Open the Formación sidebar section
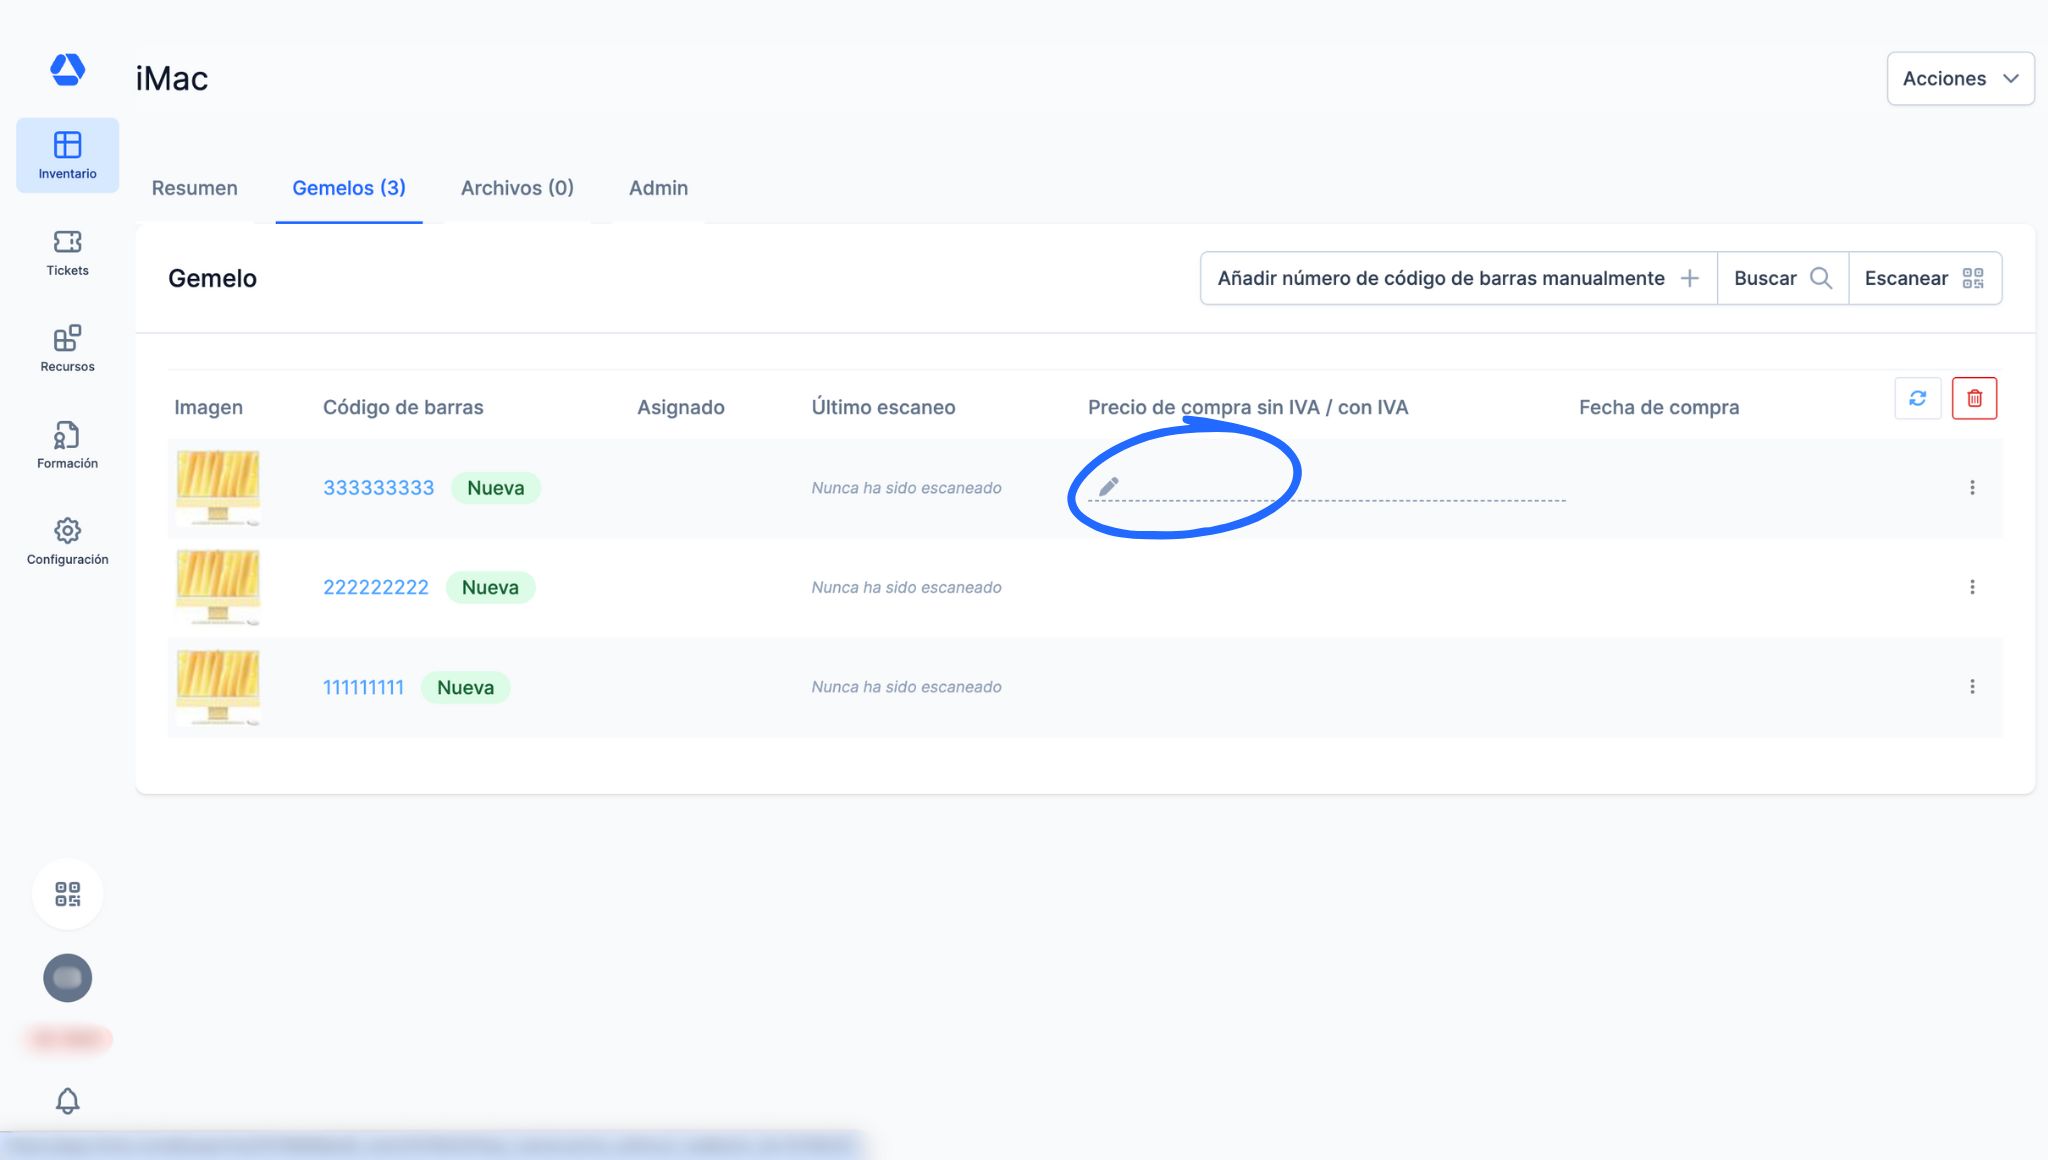The width and height of the screenshot is (2048, 1160). coord(67,445)
